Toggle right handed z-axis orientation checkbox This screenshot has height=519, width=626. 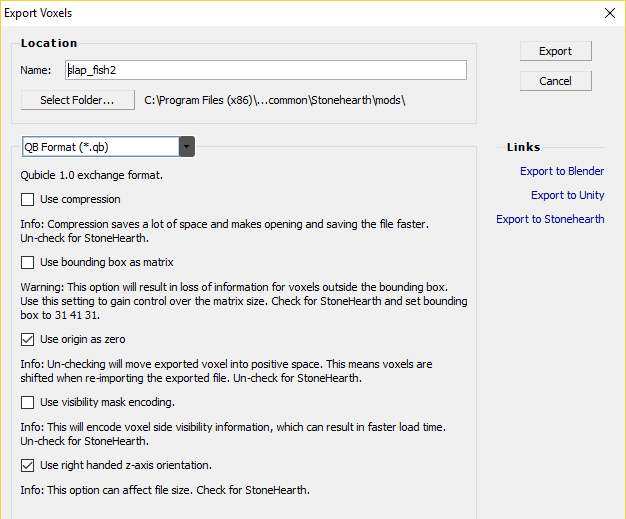(x=28, y=465)
